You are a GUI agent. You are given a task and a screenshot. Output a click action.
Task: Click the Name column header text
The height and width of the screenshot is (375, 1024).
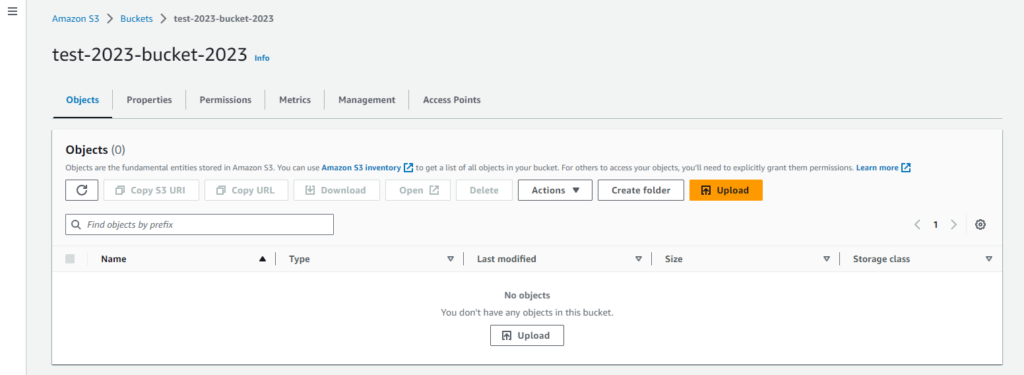pos(114,259)
